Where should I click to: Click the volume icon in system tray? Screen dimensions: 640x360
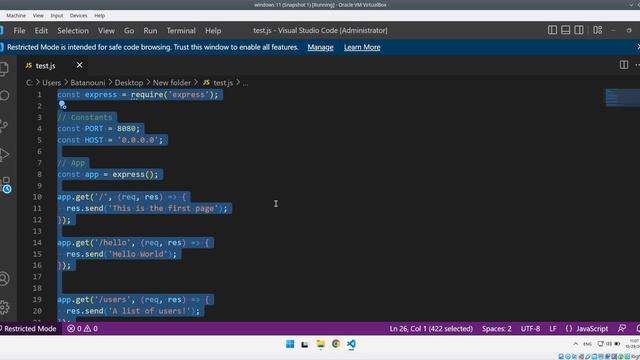tap(609, 344)
